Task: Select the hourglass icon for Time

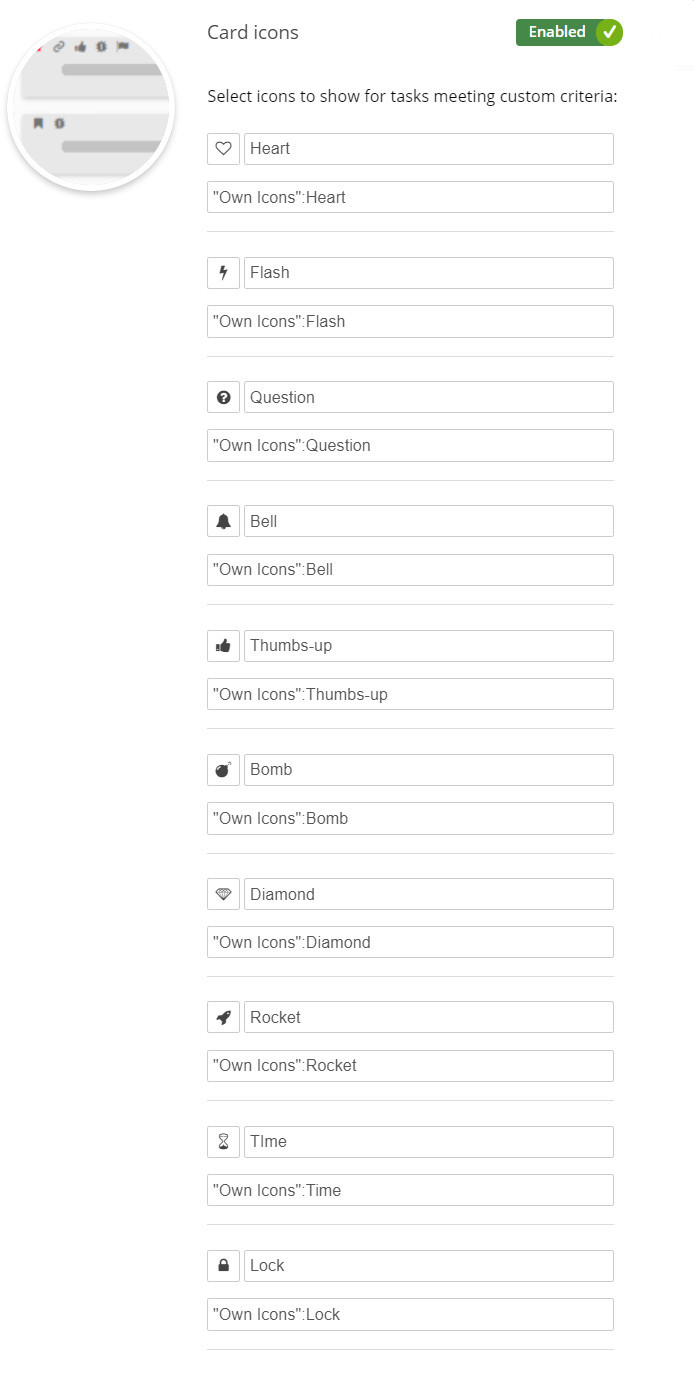Action: click(x=222, y=1141)
